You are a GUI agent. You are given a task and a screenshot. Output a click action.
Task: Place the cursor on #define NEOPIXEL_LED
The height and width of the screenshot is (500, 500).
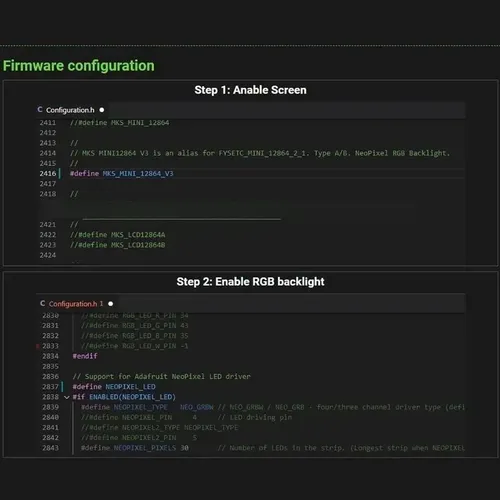pos(114,387)
